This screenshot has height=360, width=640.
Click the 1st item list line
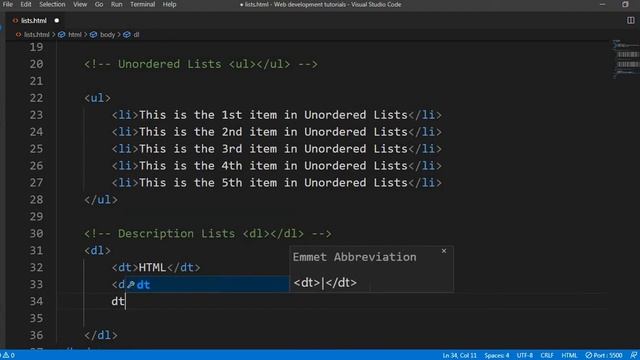tap(277, 115)
